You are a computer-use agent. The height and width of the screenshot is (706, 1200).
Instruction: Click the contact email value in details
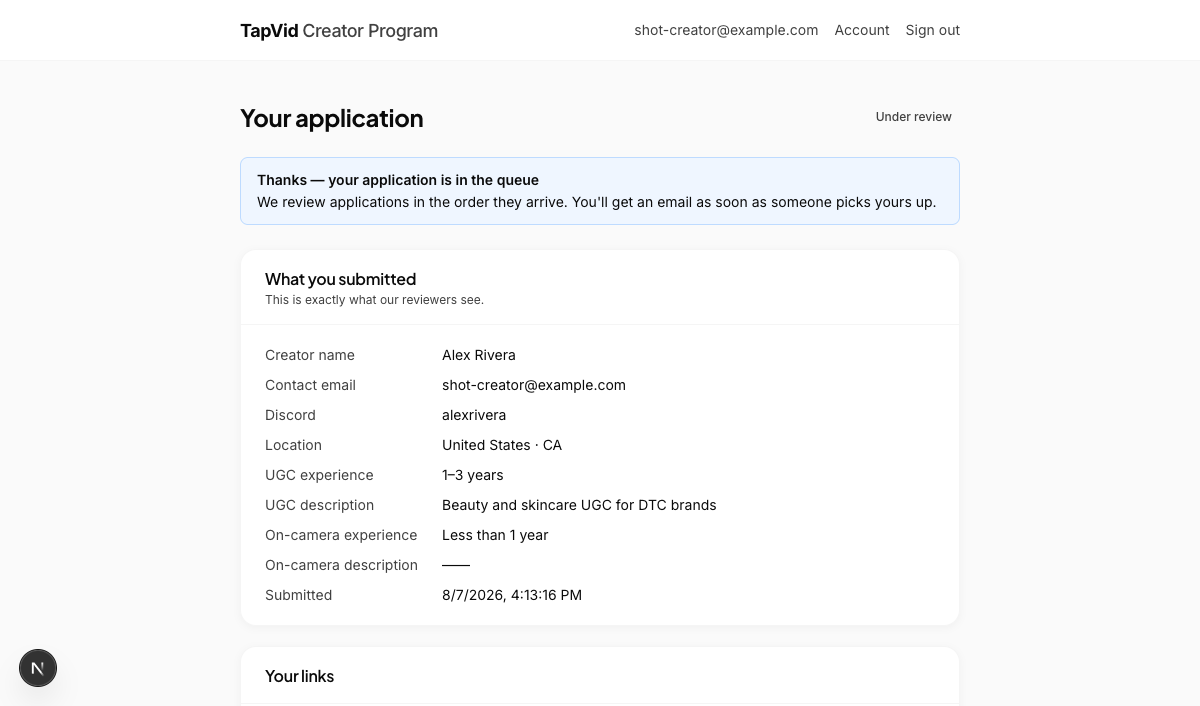534,385
